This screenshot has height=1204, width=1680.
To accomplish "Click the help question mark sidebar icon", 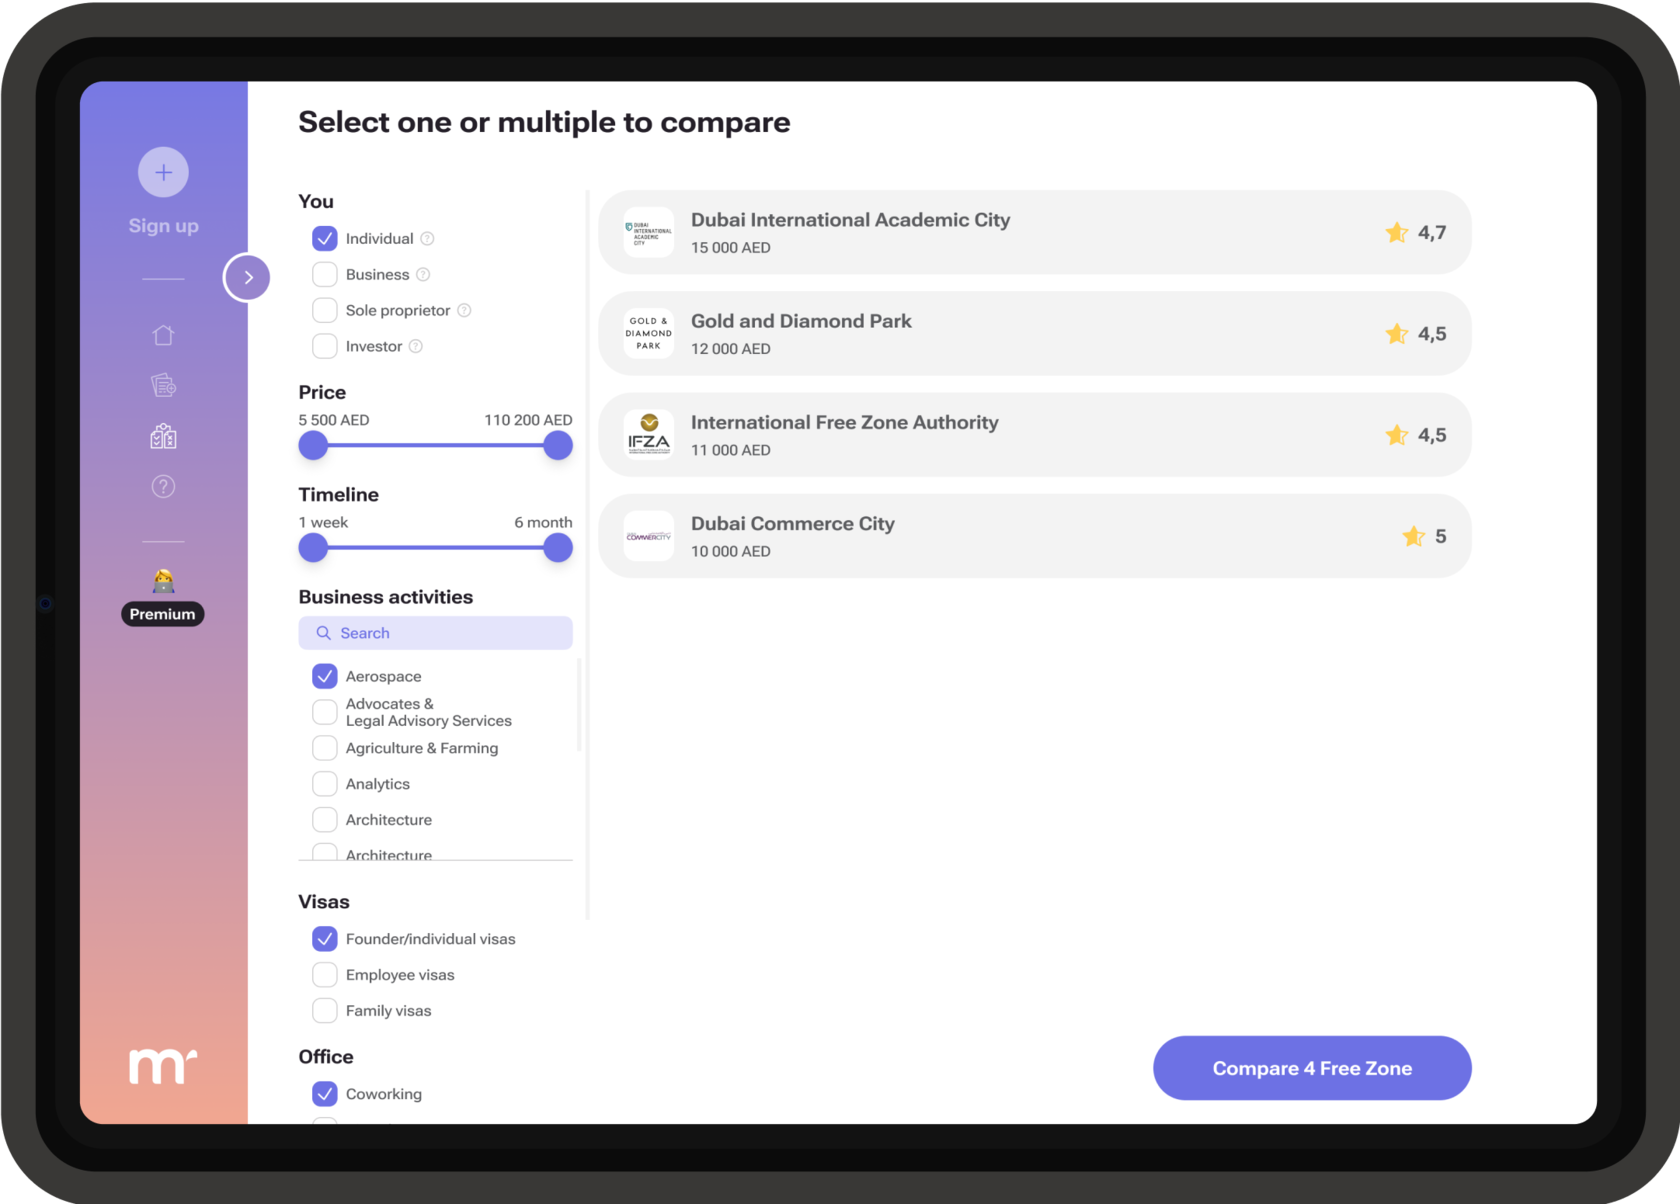I will [x=163, y=487].
